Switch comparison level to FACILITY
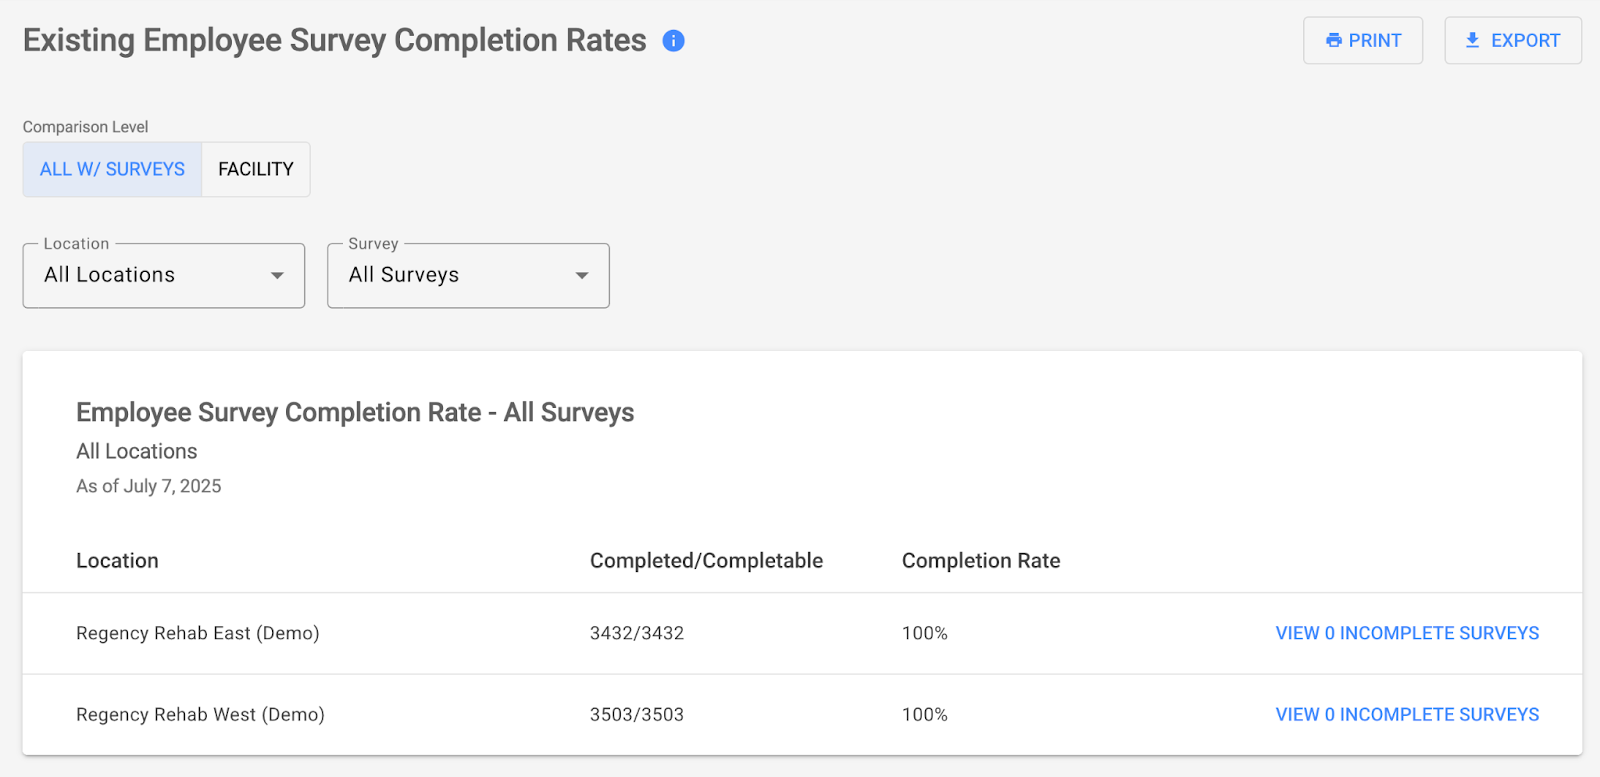The image size is (1600, 777). 256,169
